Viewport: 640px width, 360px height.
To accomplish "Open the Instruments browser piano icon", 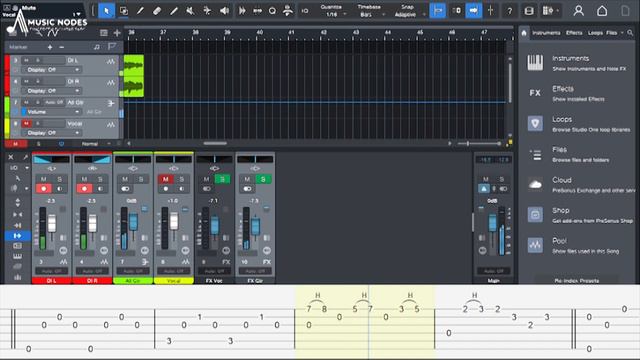I will 535,63.
